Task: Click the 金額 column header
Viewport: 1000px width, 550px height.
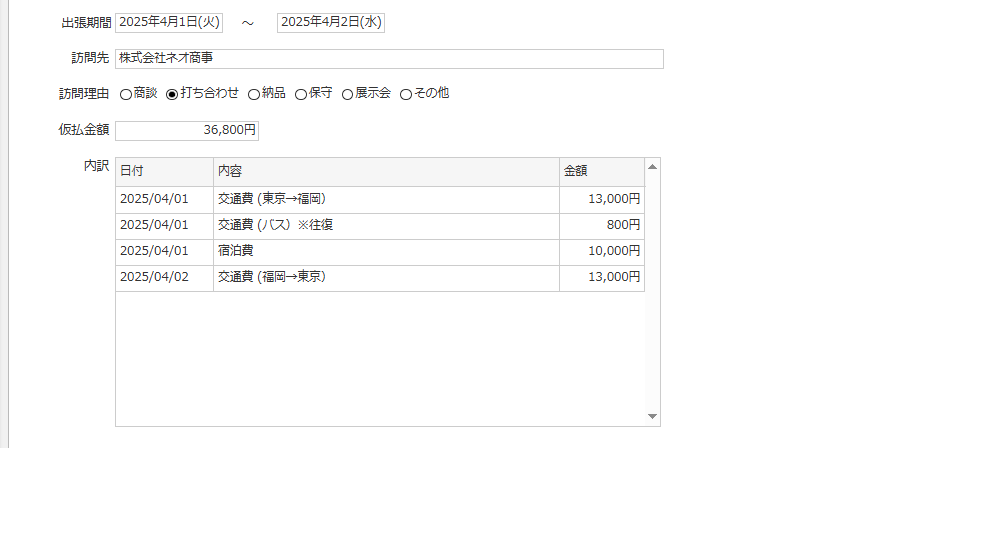Action: pyautogui.click(x=601, y=172)
